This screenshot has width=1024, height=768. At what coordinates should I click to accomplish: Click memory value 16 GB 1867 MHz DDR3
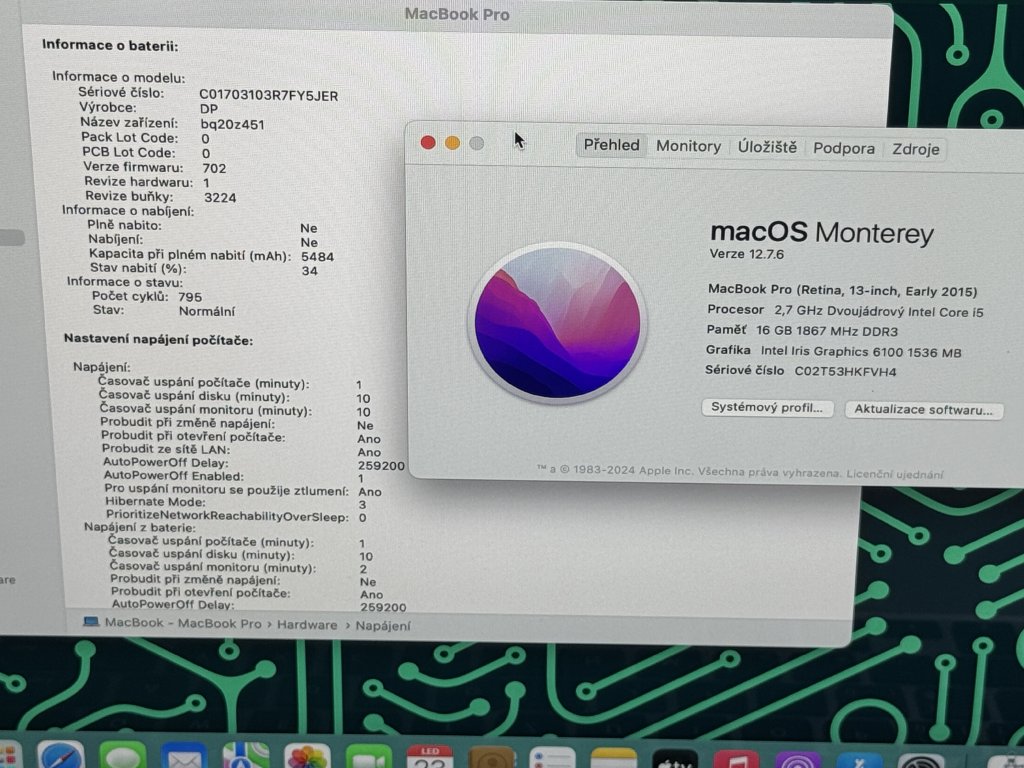pyautogui.click(x=827, y=331)
